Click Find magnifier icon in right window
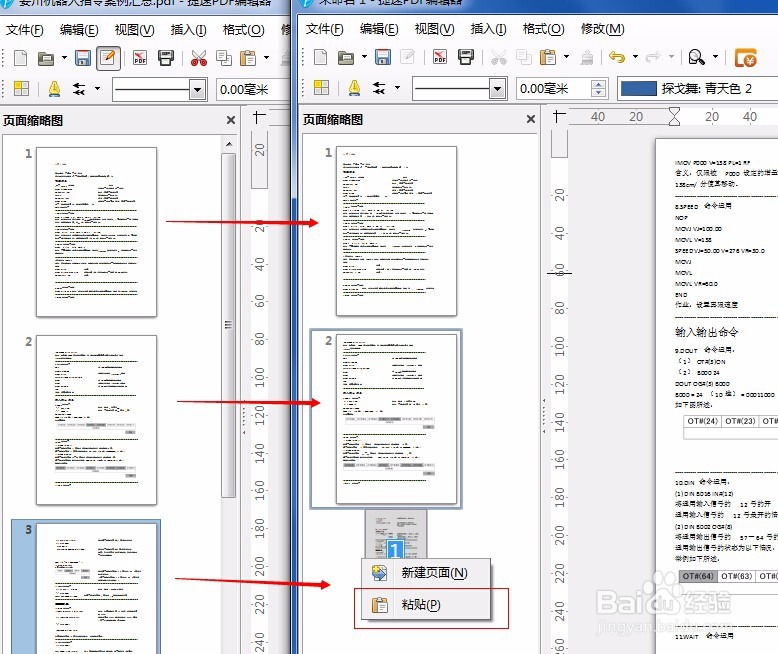778x654 pixels. pyautogui.click(x=697, y=58)
